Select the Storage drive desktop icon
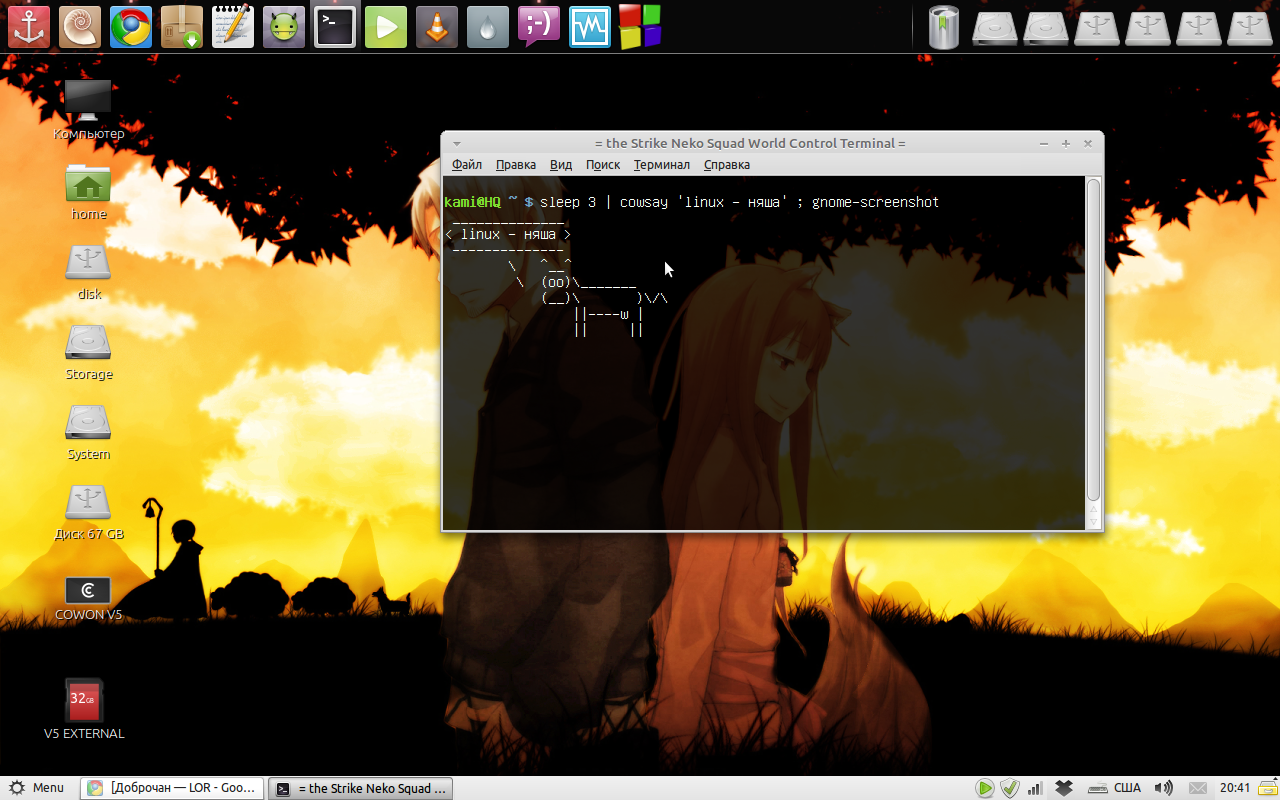 [x=88, y=352]
